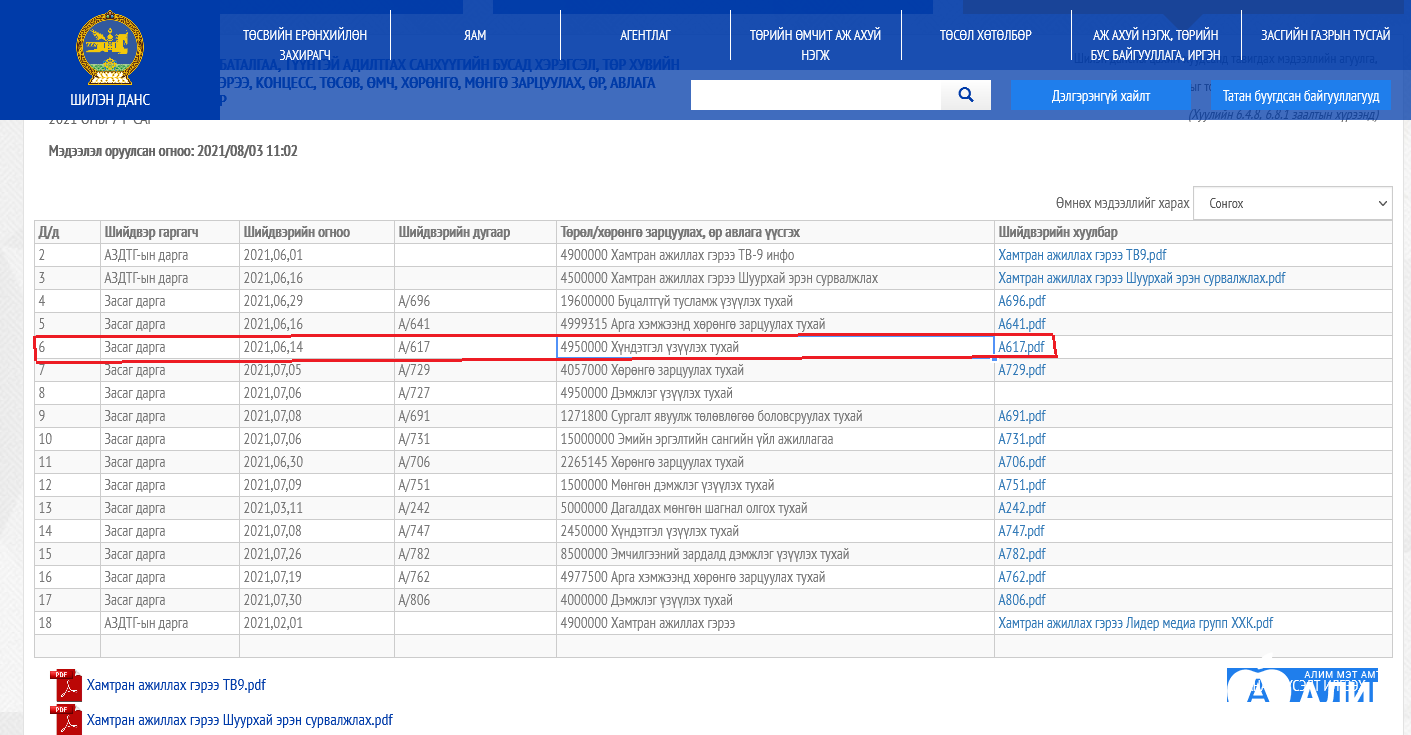Select cell 19600000 Буцалтгүй тусламж үзүүлэх тухай
Screen dimensions: 1411x735
click(775, 301)
